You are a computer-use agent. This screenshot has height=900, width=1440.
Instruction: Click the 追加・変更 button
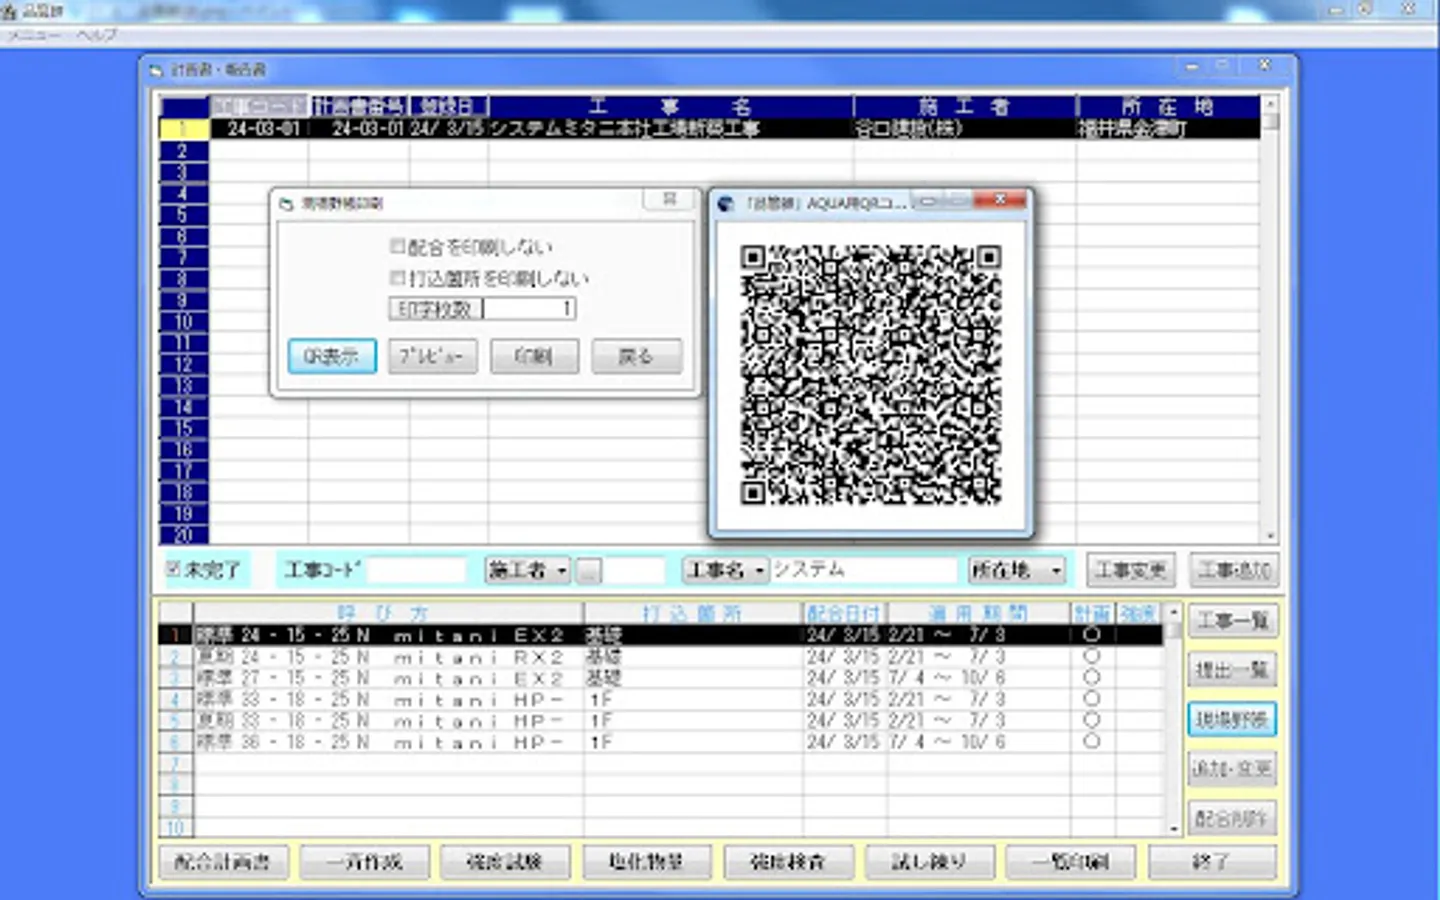pos(1232,768)
